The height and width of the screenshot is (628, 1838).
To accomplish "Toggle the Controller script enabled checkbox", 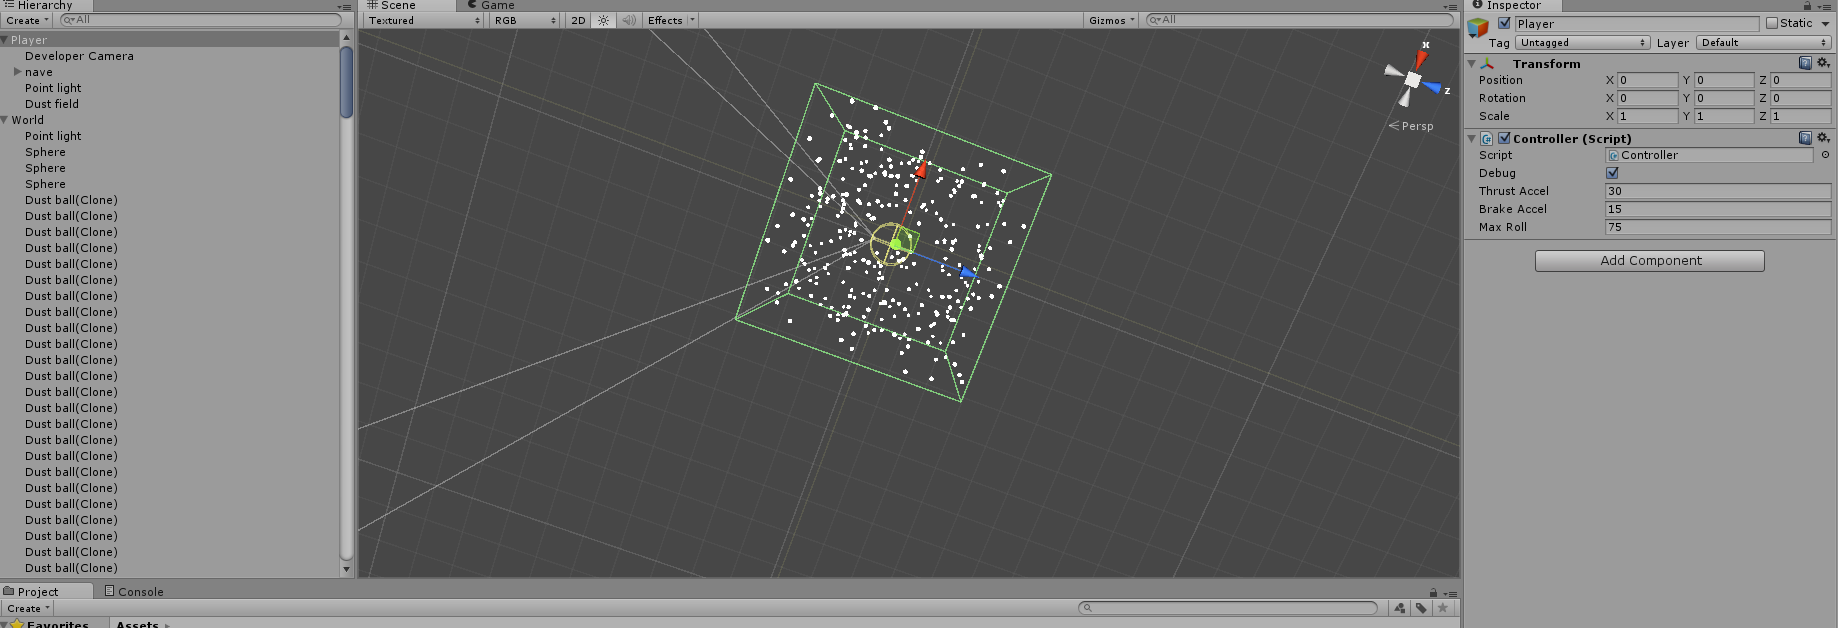I will pyautogui.click(x=1504, y=138).
